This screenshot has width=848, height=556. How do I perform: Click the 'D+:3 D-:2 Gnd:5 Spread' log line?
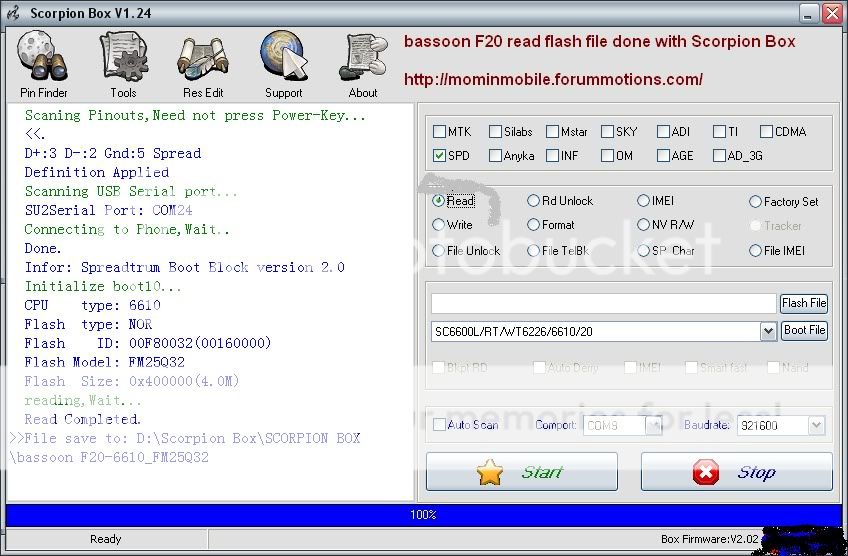[x=112, y=153]
